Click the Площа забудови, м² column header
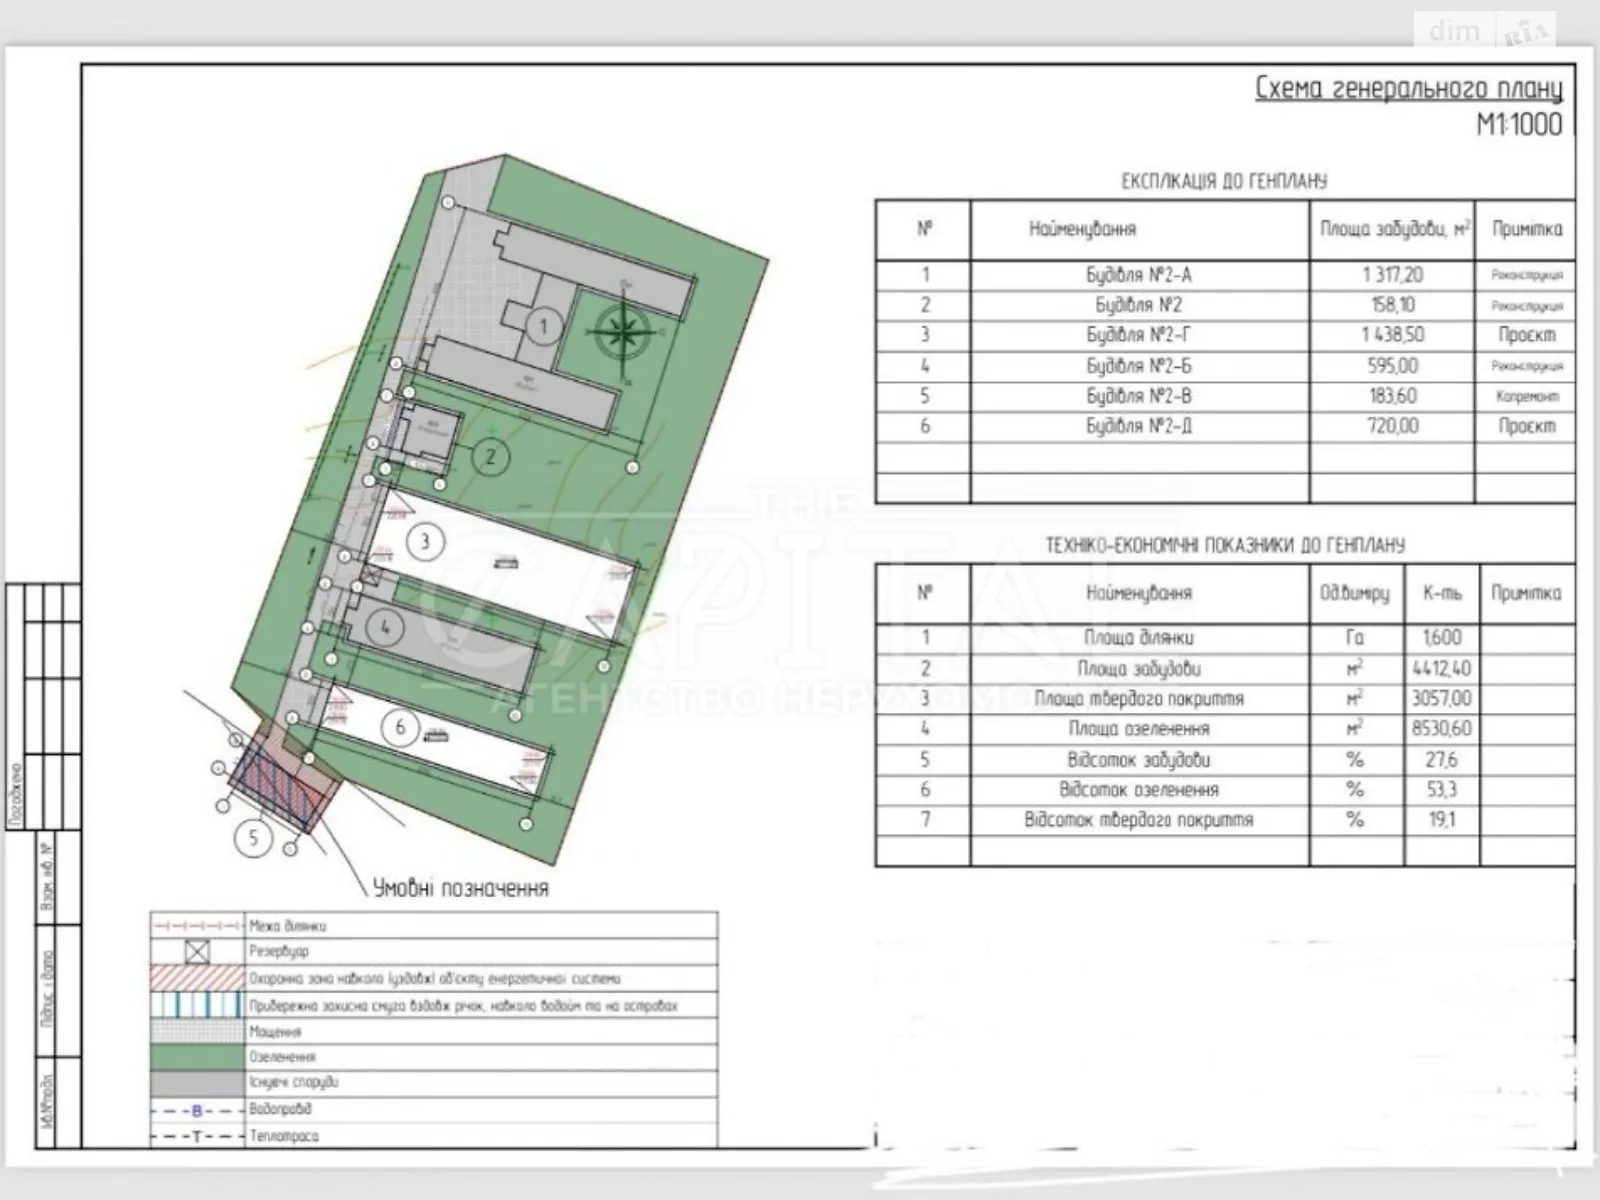 [1394, 229]
